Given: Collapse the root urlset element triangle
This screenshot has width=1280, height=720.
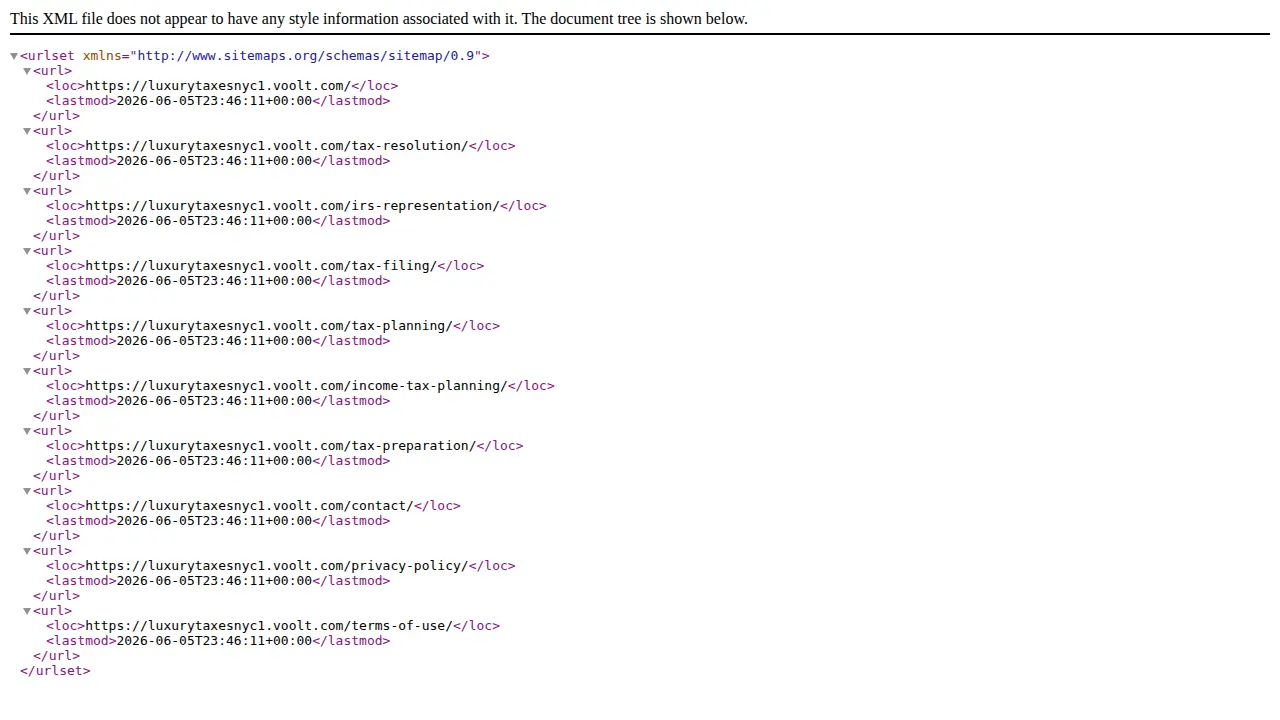Looking at the screenshot, I should tap(14, 56).
